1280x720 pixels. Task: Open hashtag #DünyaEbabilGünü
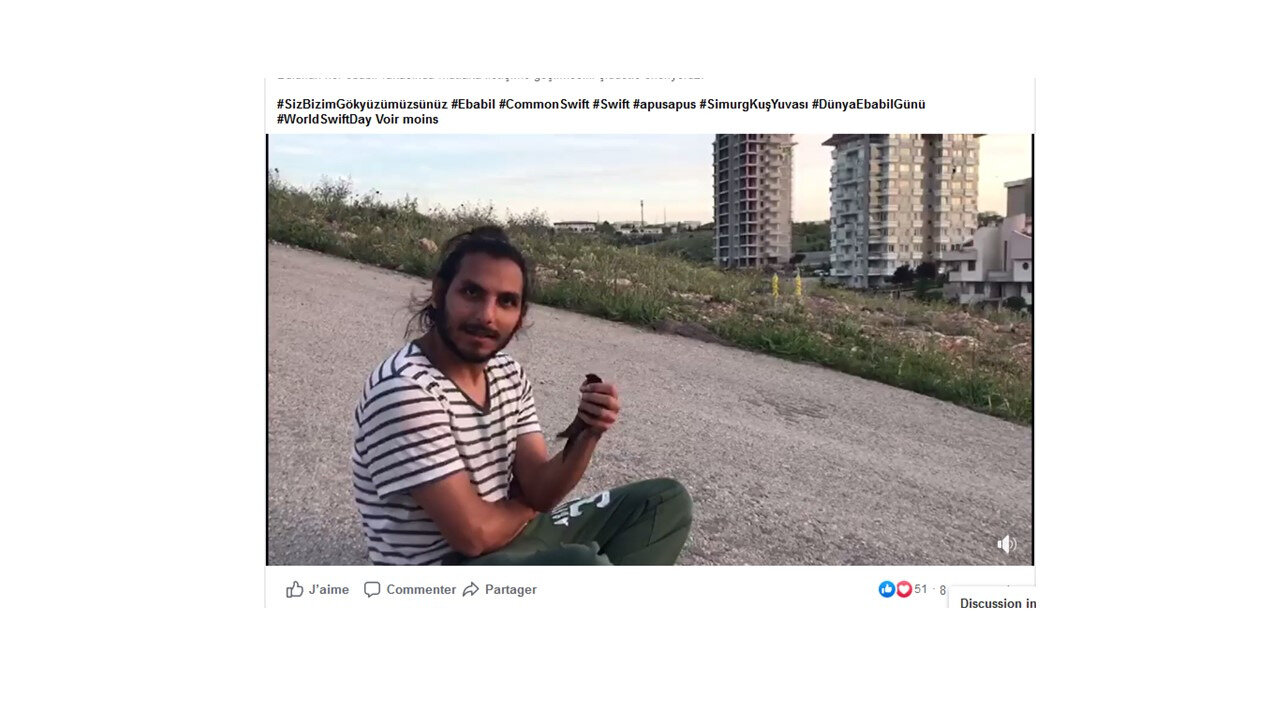(x=869, y=104)
